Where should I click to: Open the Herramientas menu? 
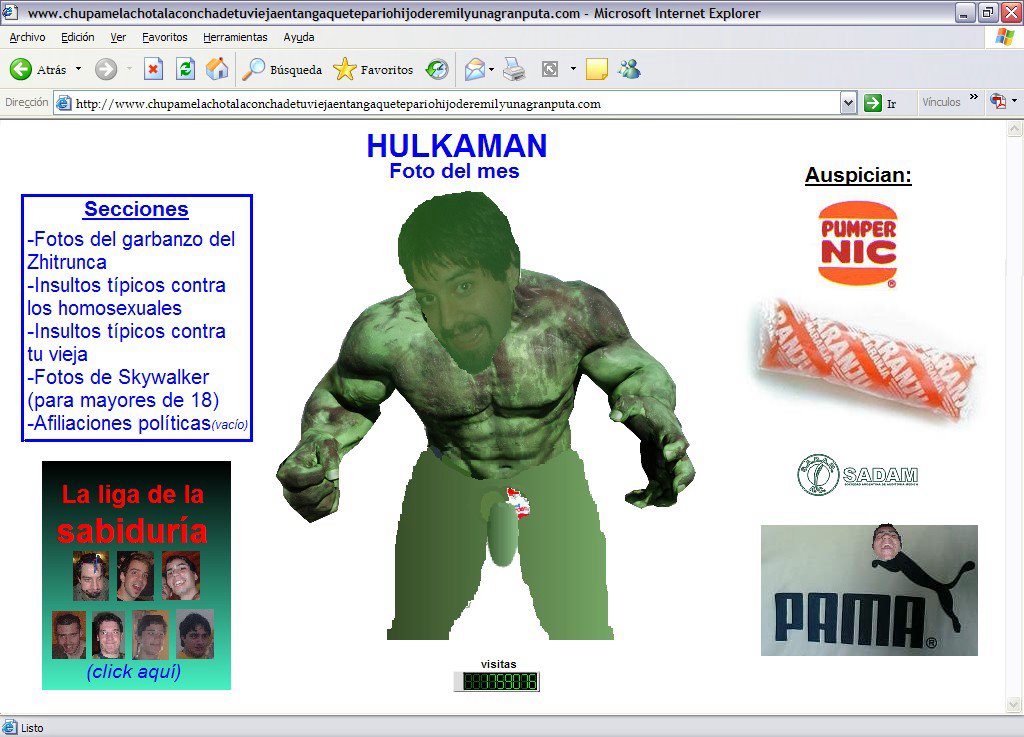[x=235, y=37]
